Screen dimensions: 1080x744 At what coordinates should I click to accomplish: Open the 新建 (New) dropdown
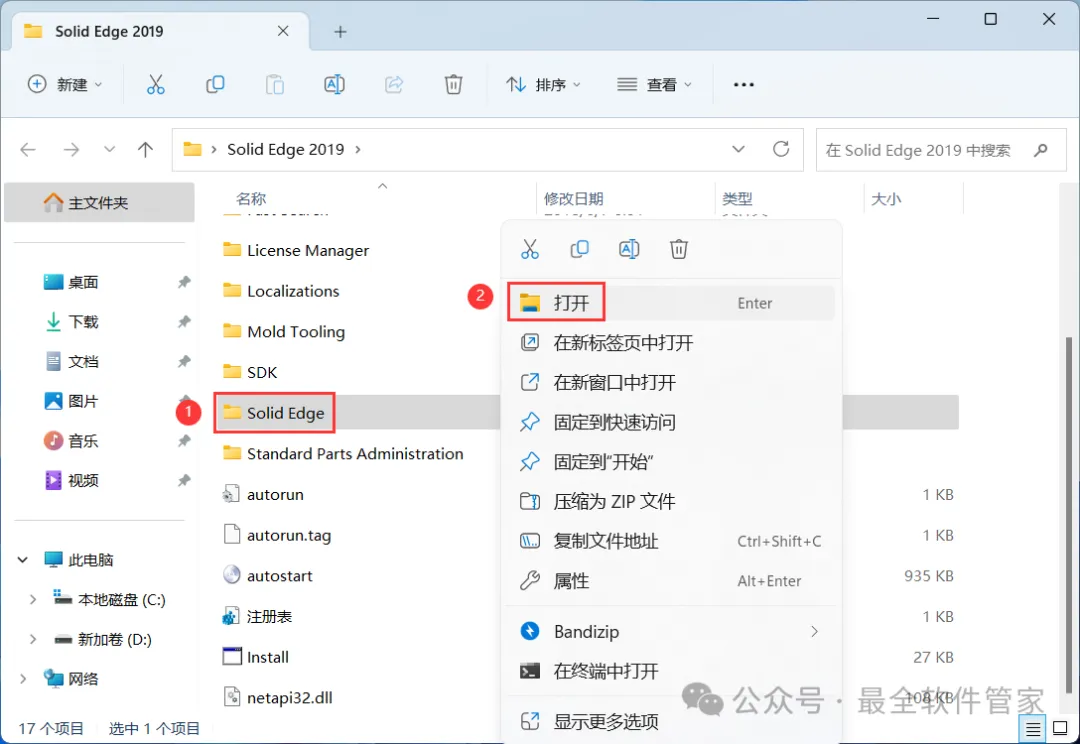coord(65,84)
